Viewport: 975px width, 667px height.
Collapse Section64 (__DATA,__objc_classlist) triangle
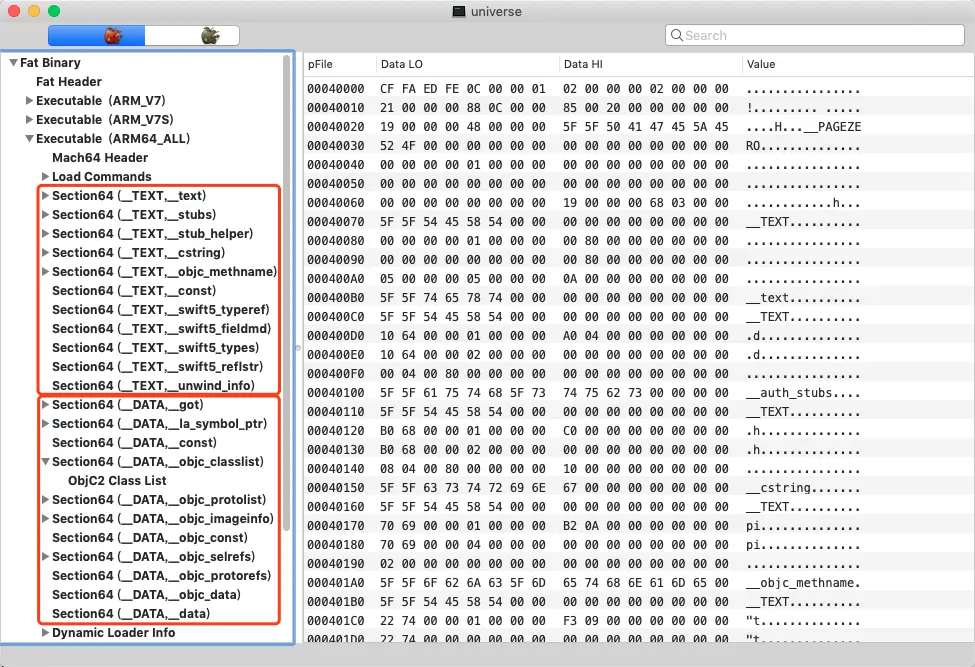pyautogui.click(x=45, y=462)
